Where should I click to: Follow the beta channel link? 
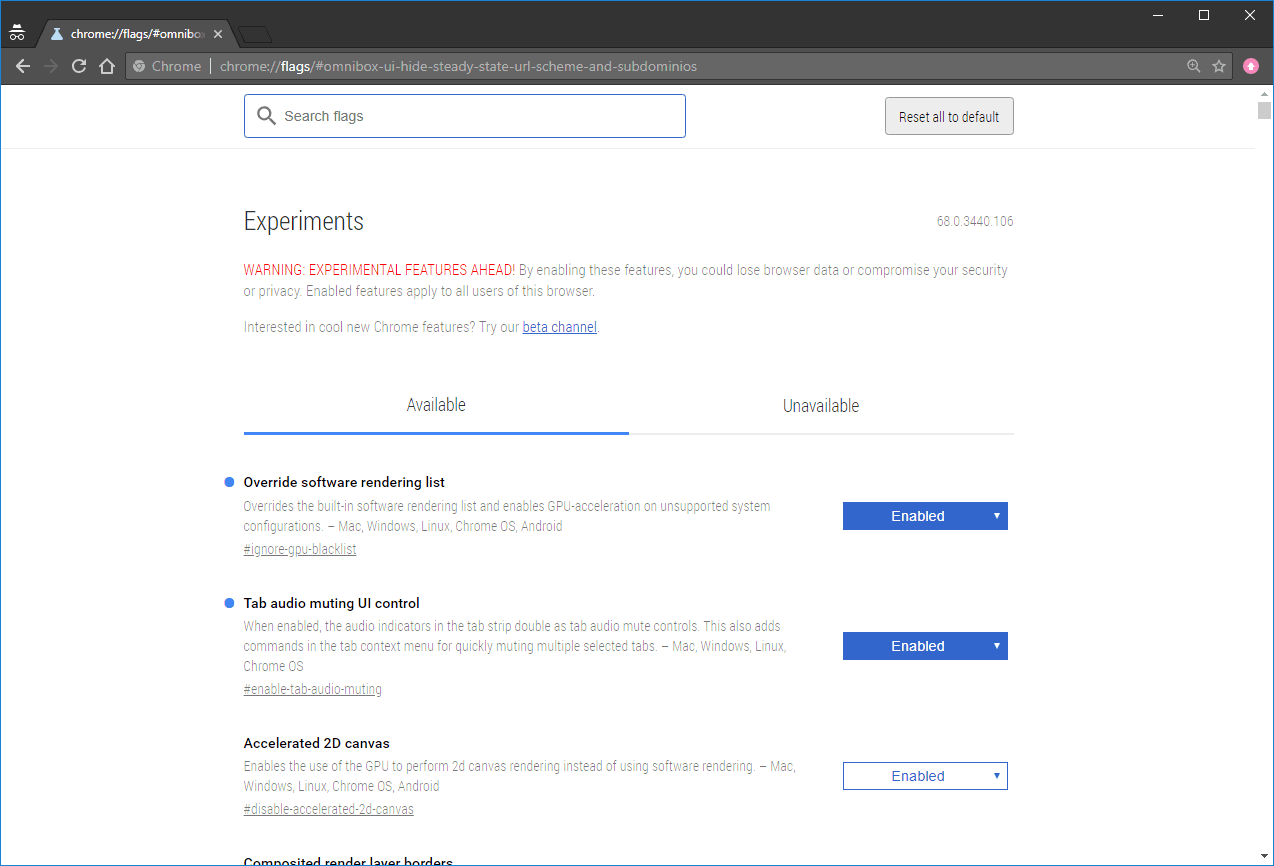tap(559, 327)
